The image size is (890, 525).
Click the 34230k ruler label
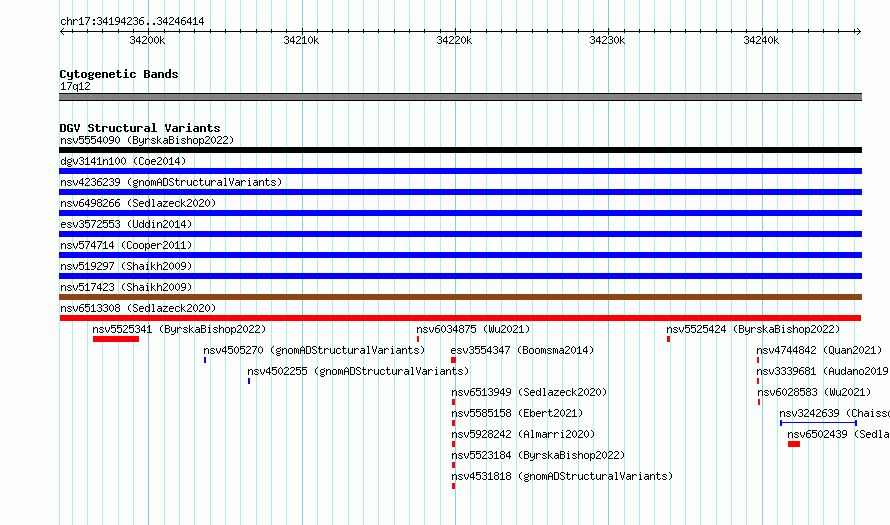coord(607,40)
